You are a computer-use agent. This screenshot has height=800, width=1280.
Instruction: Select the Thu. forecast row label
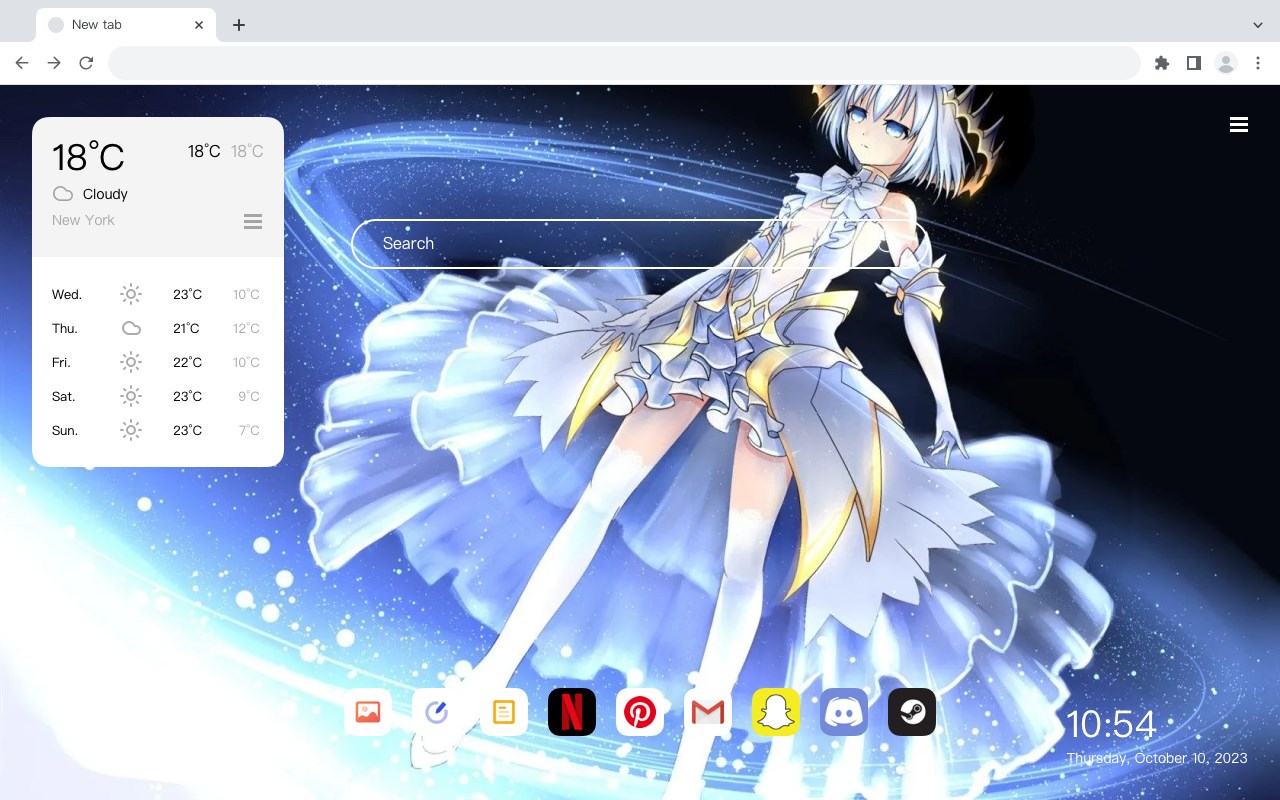coord(65,328)
